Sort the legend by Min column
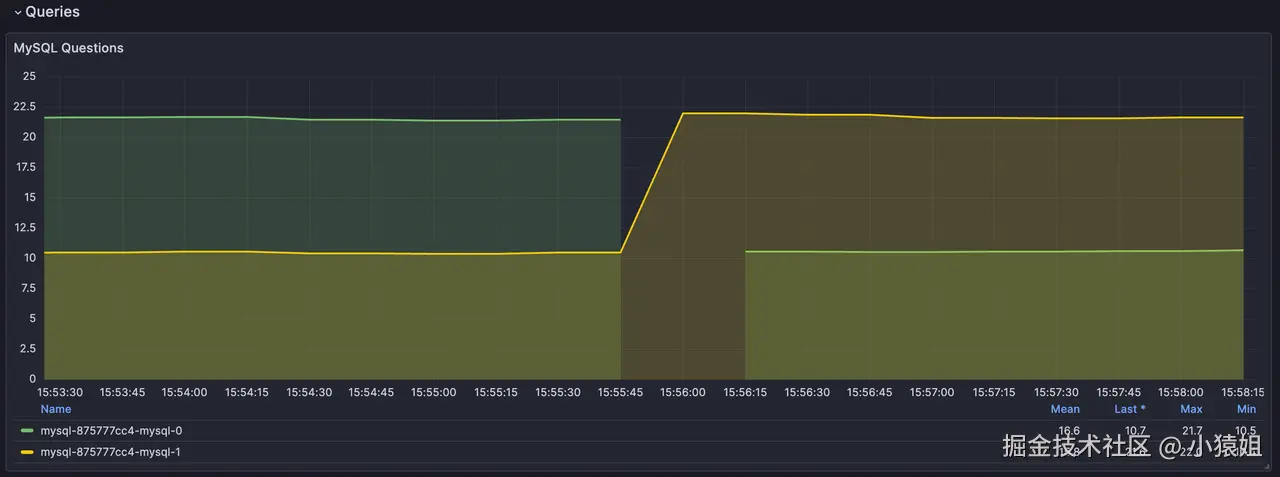This screenshot has height=477, width=1280. [1246, 409]
